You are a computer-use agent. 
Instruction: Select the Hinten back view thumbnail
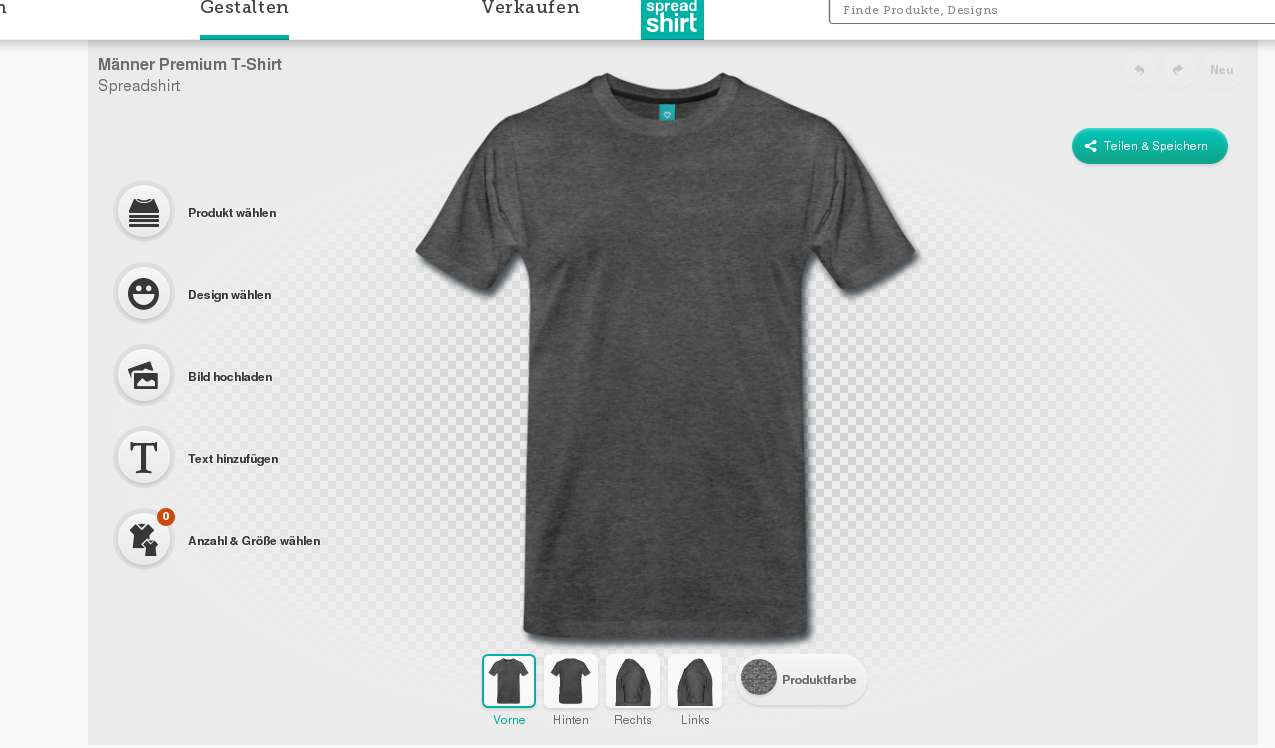point(571,681)
